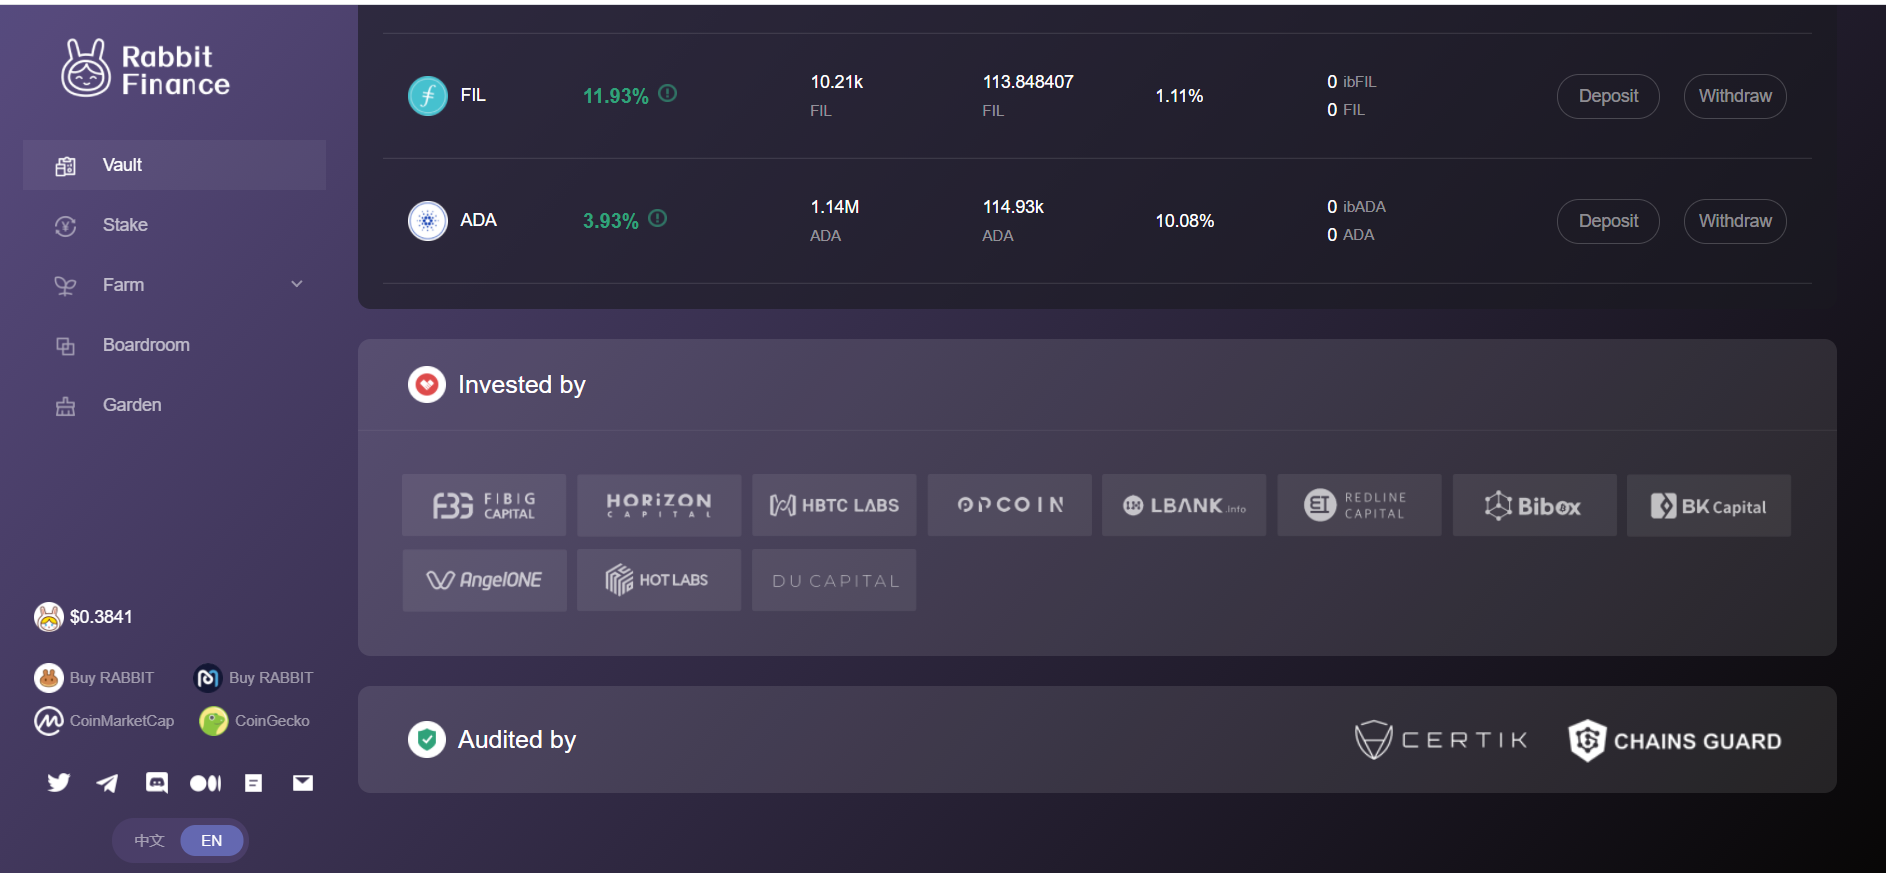Open the Discord social icon
Viewport: 1886px width, 873px height.
(x=157, y=783)
